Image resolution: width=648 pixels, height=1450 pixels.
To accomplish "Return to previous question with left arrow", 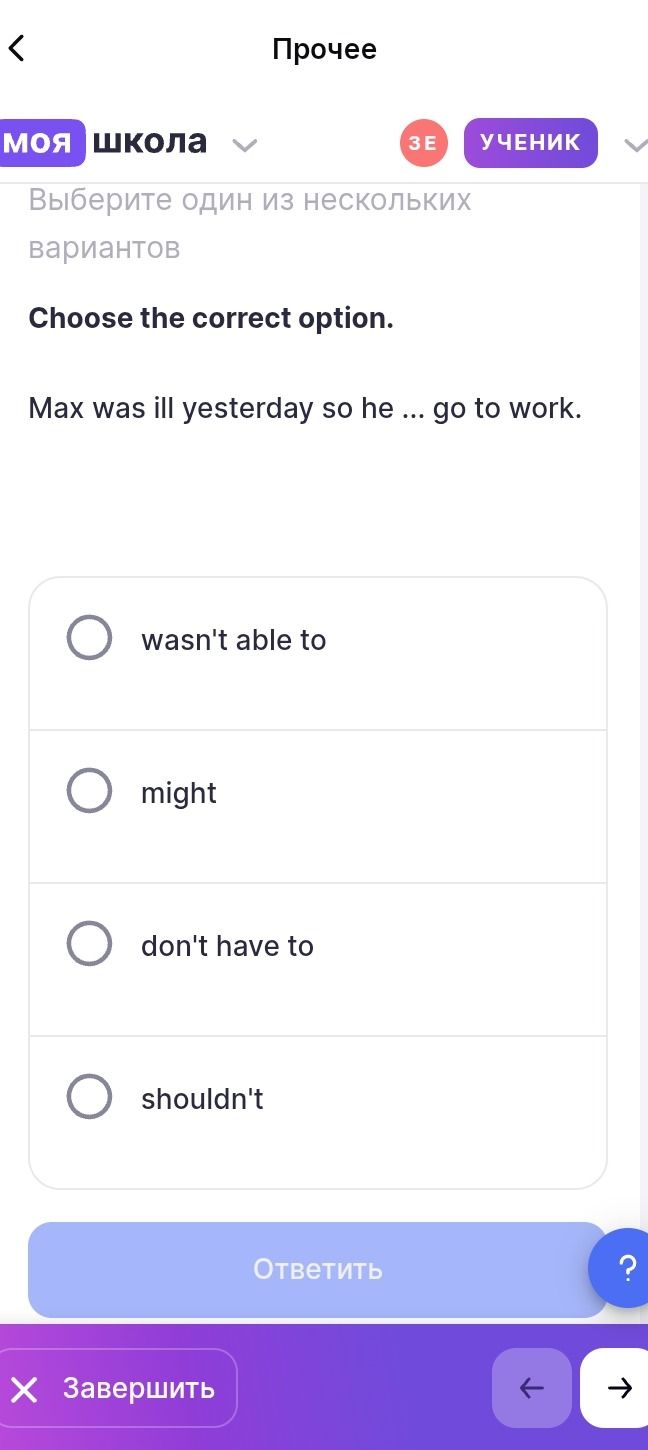I will pos(532,1388).
